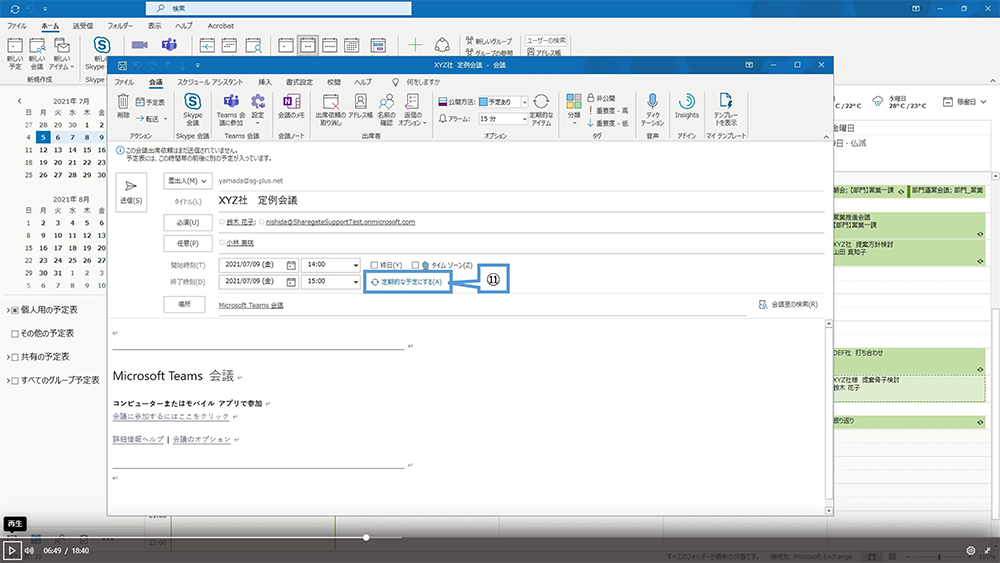Screen dimensions: 1000x563
Task: Open the Forward dropdown arrow
Action: [x=165, y=119]
